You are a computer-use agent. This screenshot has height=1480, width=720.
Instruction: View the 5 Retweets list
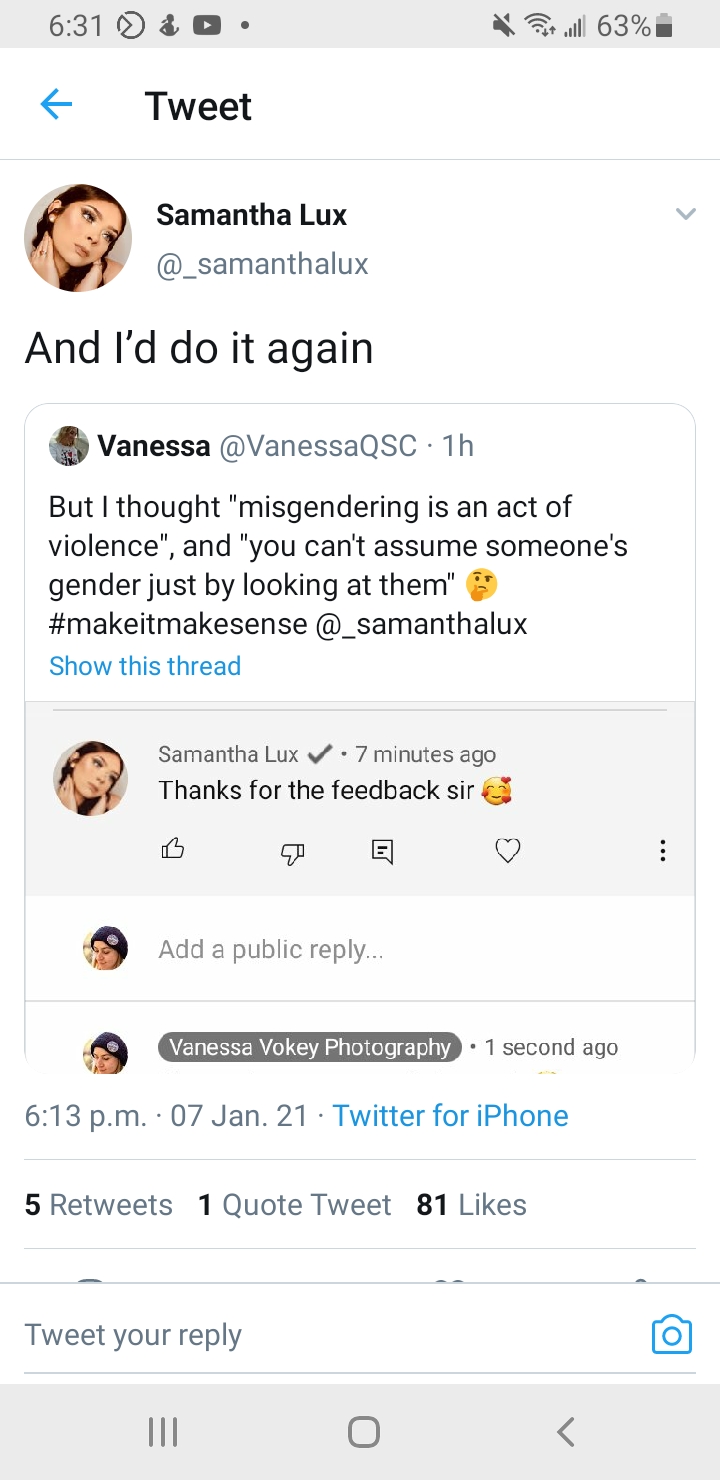[x=98, y=1205]
